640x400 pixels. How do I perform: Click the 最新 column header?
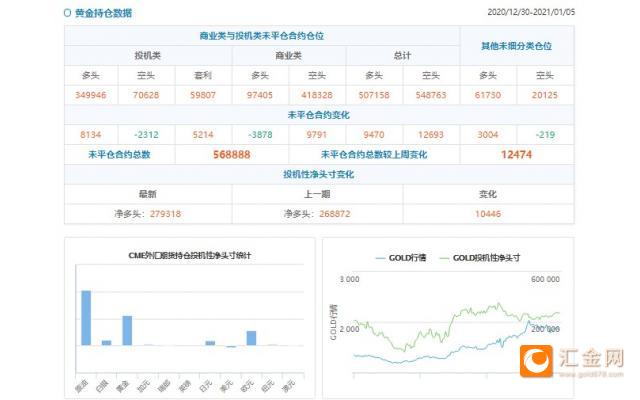(148, 194)
